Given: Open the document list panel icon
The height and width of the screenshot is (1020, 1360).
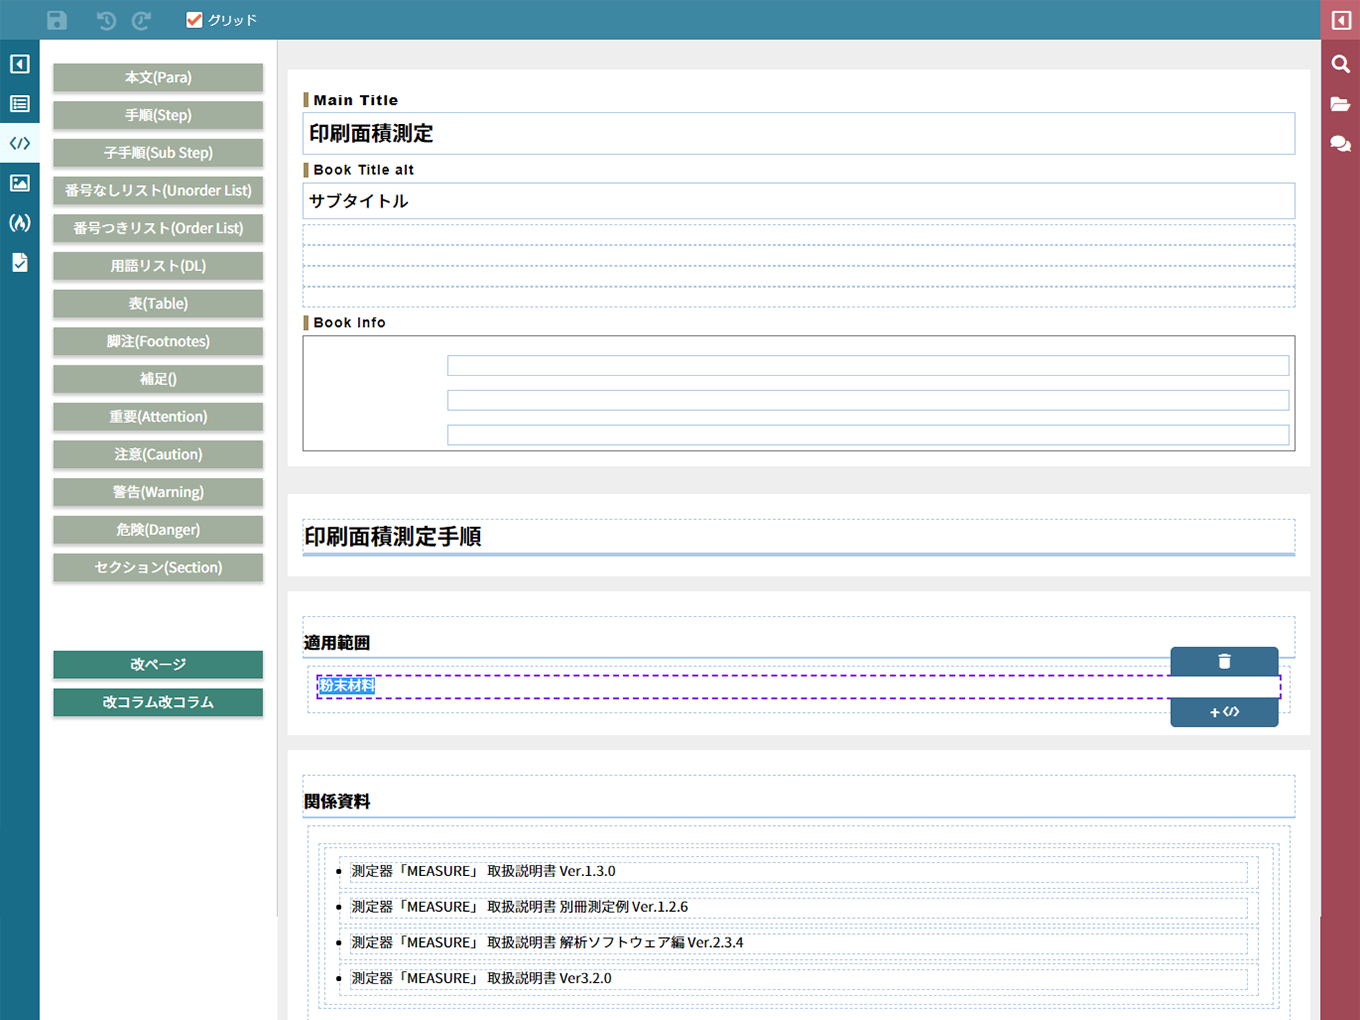Looking at the screenshot, I should [20, 104].
